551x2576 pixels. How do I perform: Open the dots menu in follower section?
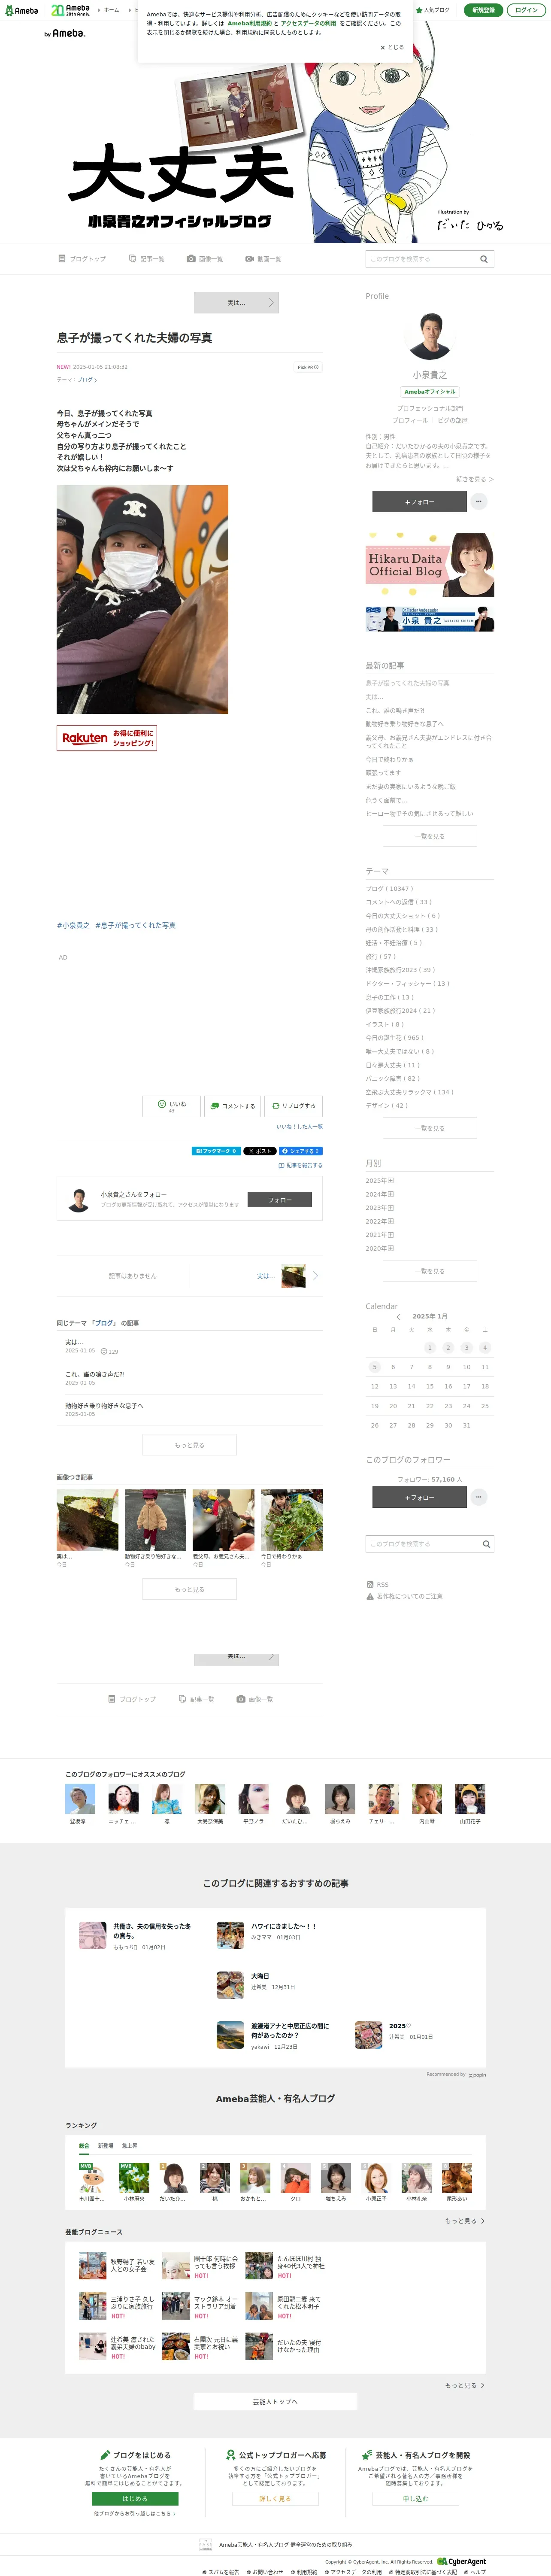pos(479,1497)
